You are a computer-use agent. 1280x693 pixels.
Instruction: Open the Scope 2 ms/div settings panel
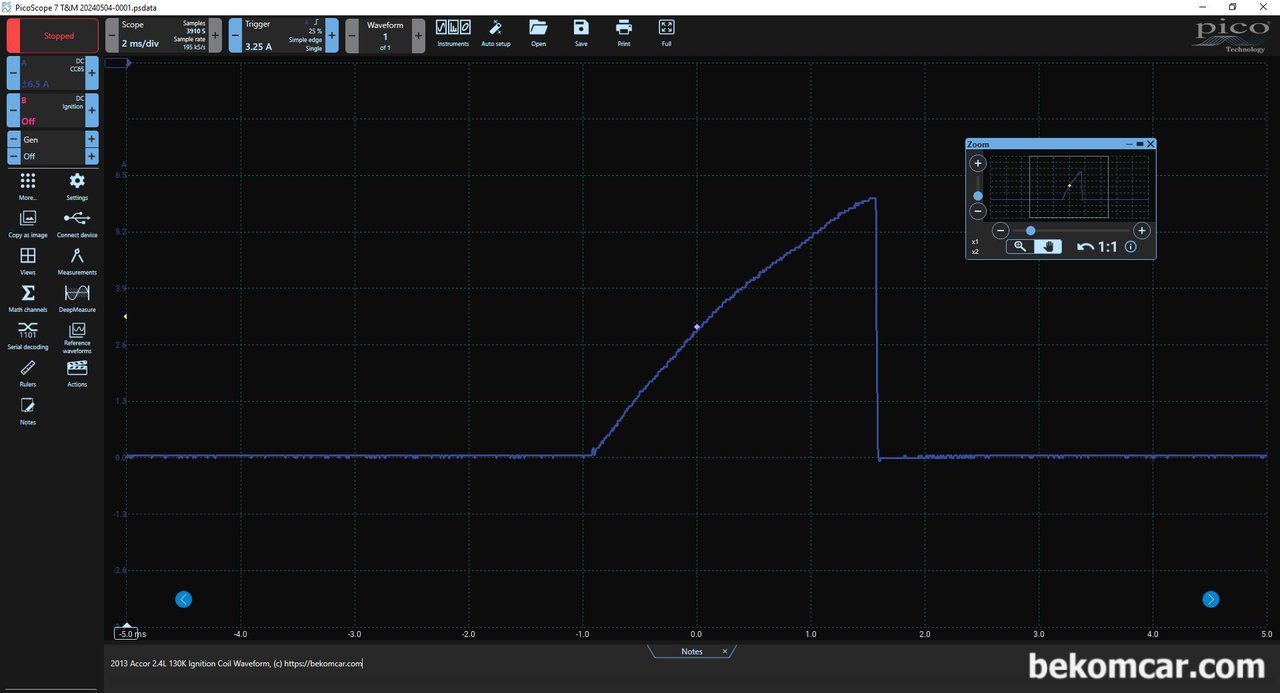click(x=163, y=36)
